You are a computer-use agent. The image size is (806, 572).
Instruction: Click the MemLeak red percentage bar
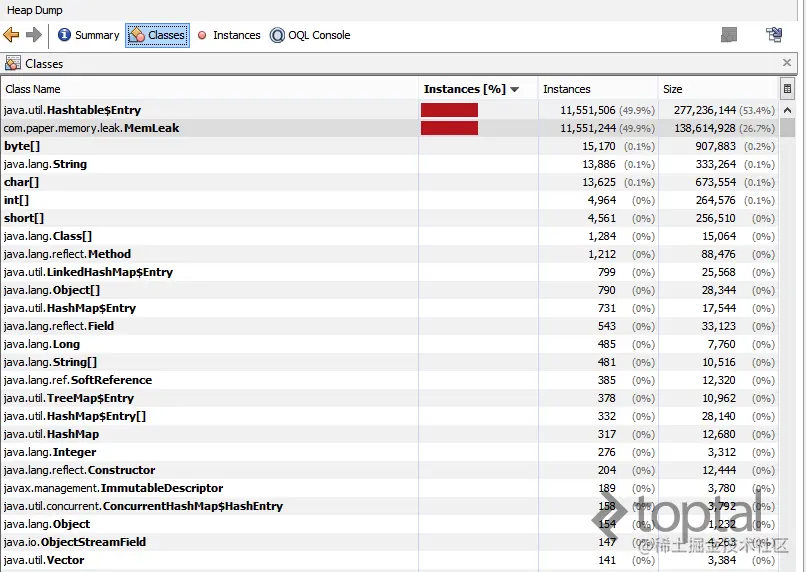pyautogui.click(x=449, y=128)
